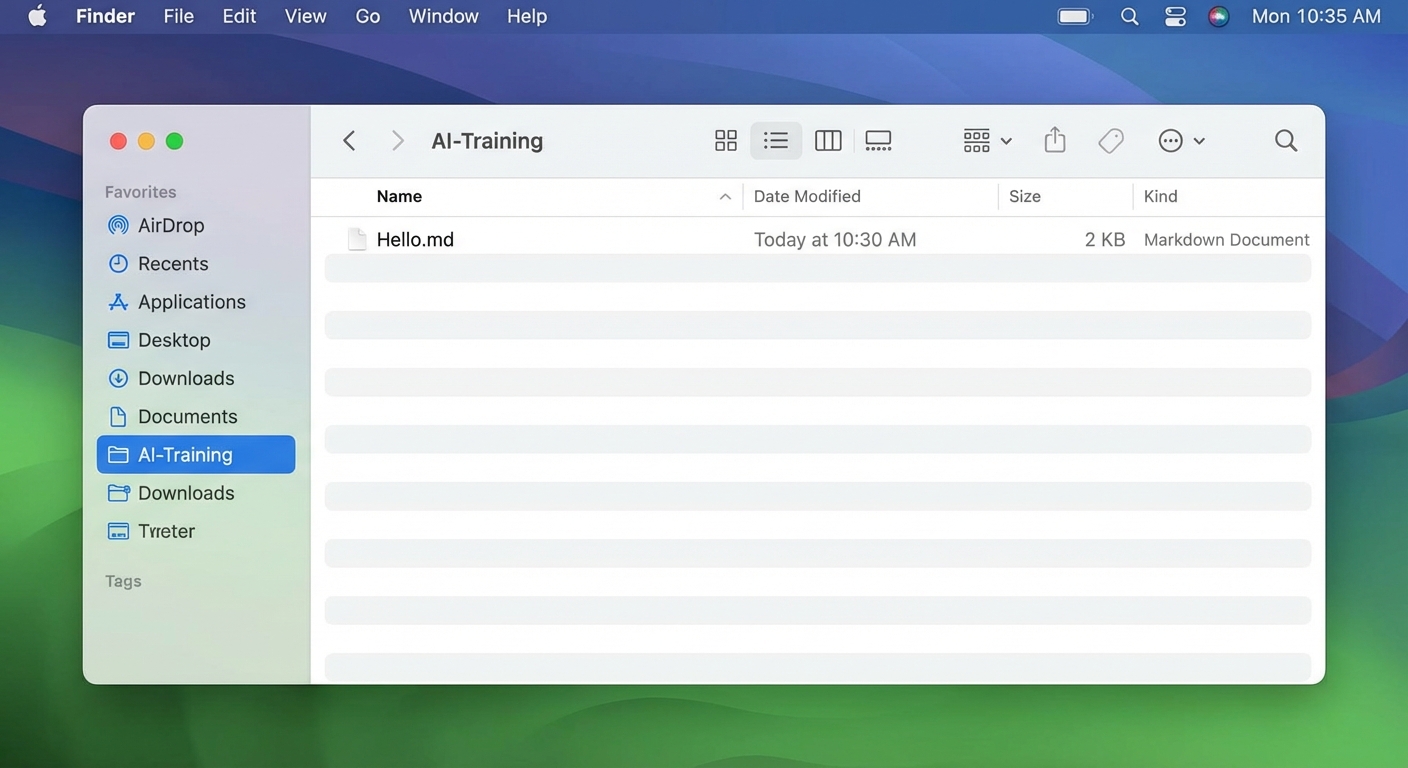
Task: Select the Trreter drive in the sidebar
Action: (166, 531)
